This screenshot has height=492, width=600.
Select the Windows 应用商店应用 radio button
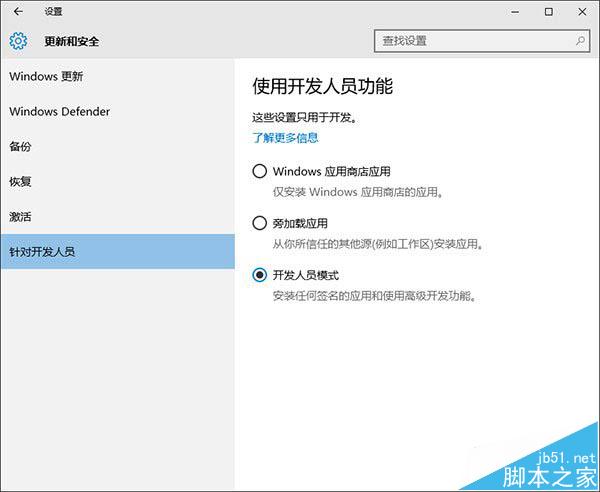pyautogui.click(x=259, y=171)
